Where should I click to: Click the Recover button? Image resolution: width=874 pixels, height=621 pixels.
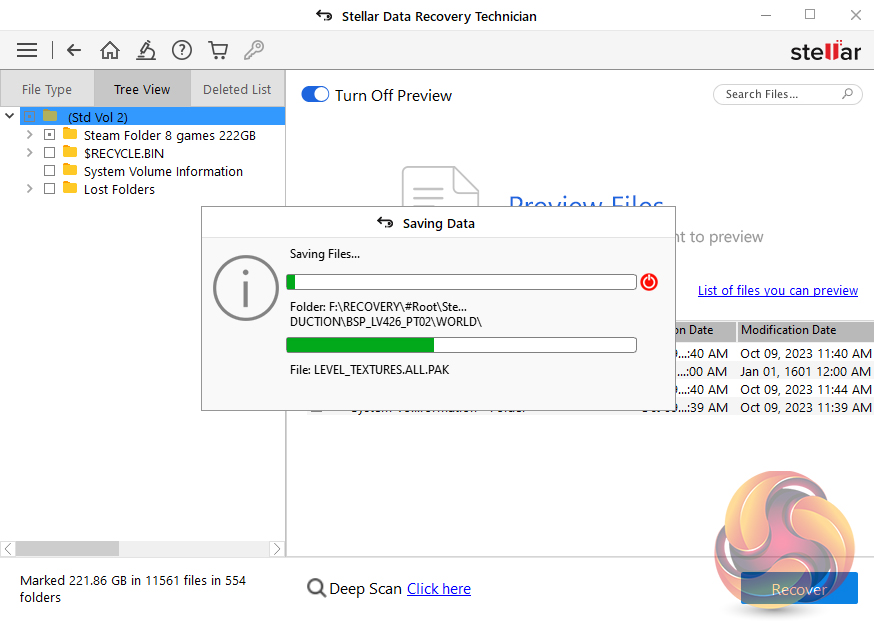[x=799, y=589]
